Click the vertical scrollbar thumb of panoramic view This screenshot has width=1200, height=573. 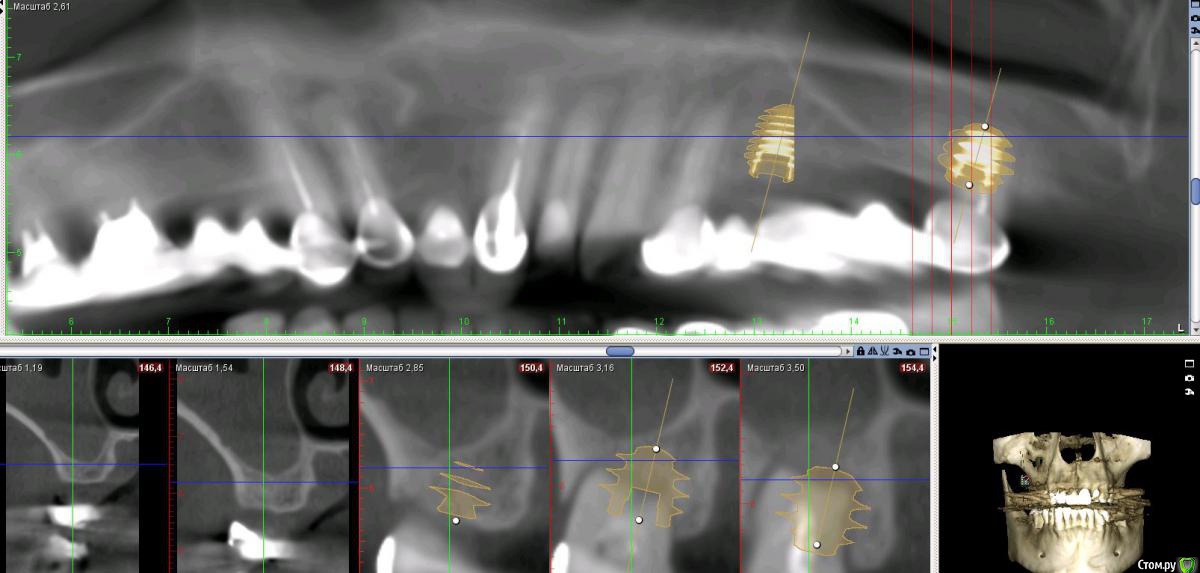click(1194, 190)
